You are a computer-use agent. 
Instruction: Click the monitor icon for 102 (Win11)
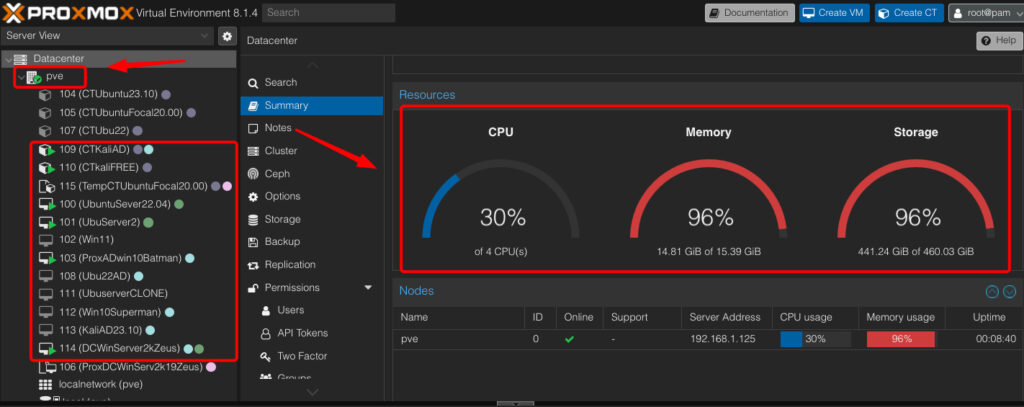45,240
